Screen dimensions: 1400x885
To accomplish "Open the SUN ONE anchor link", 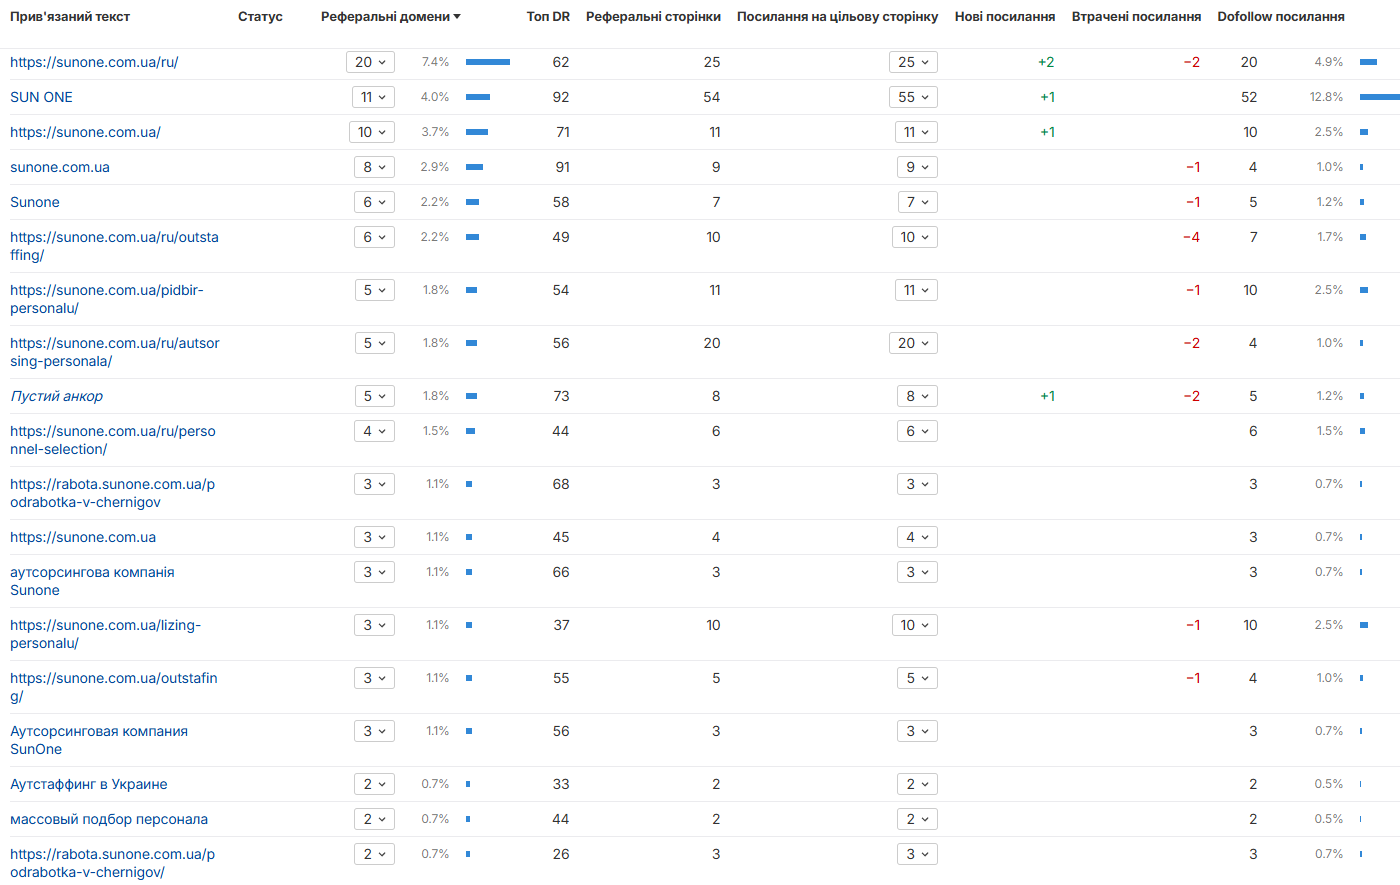I will pos(41,97).
